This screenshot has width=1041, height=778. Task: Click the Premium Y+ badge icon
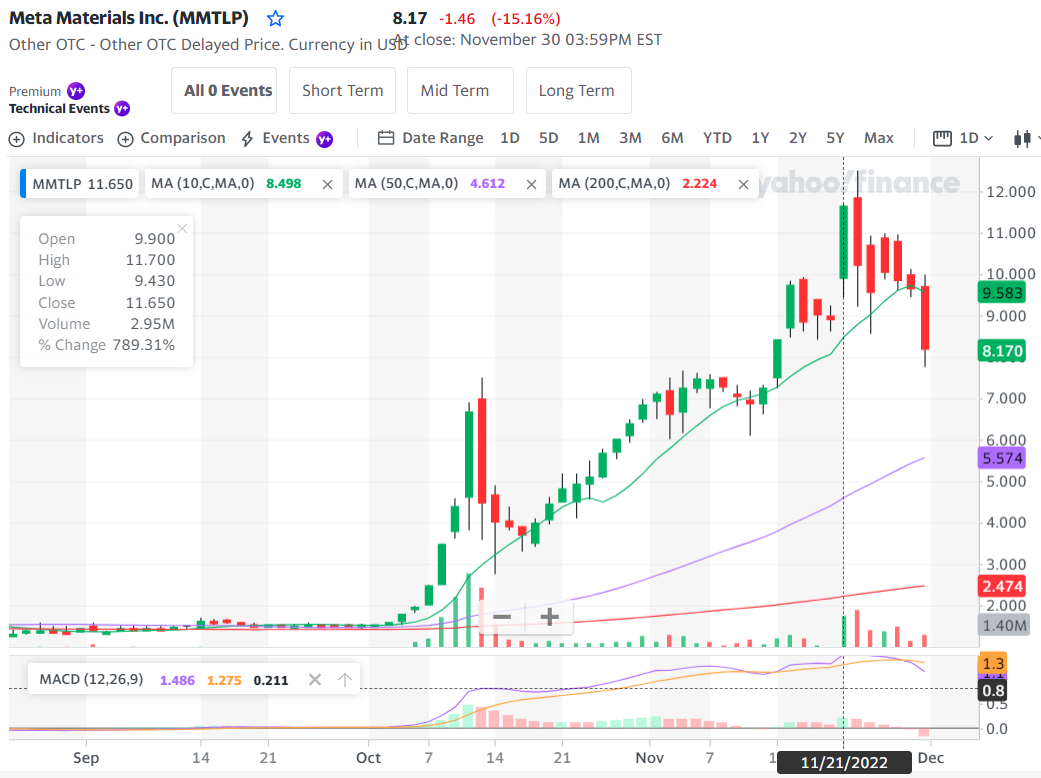point(76,91)
